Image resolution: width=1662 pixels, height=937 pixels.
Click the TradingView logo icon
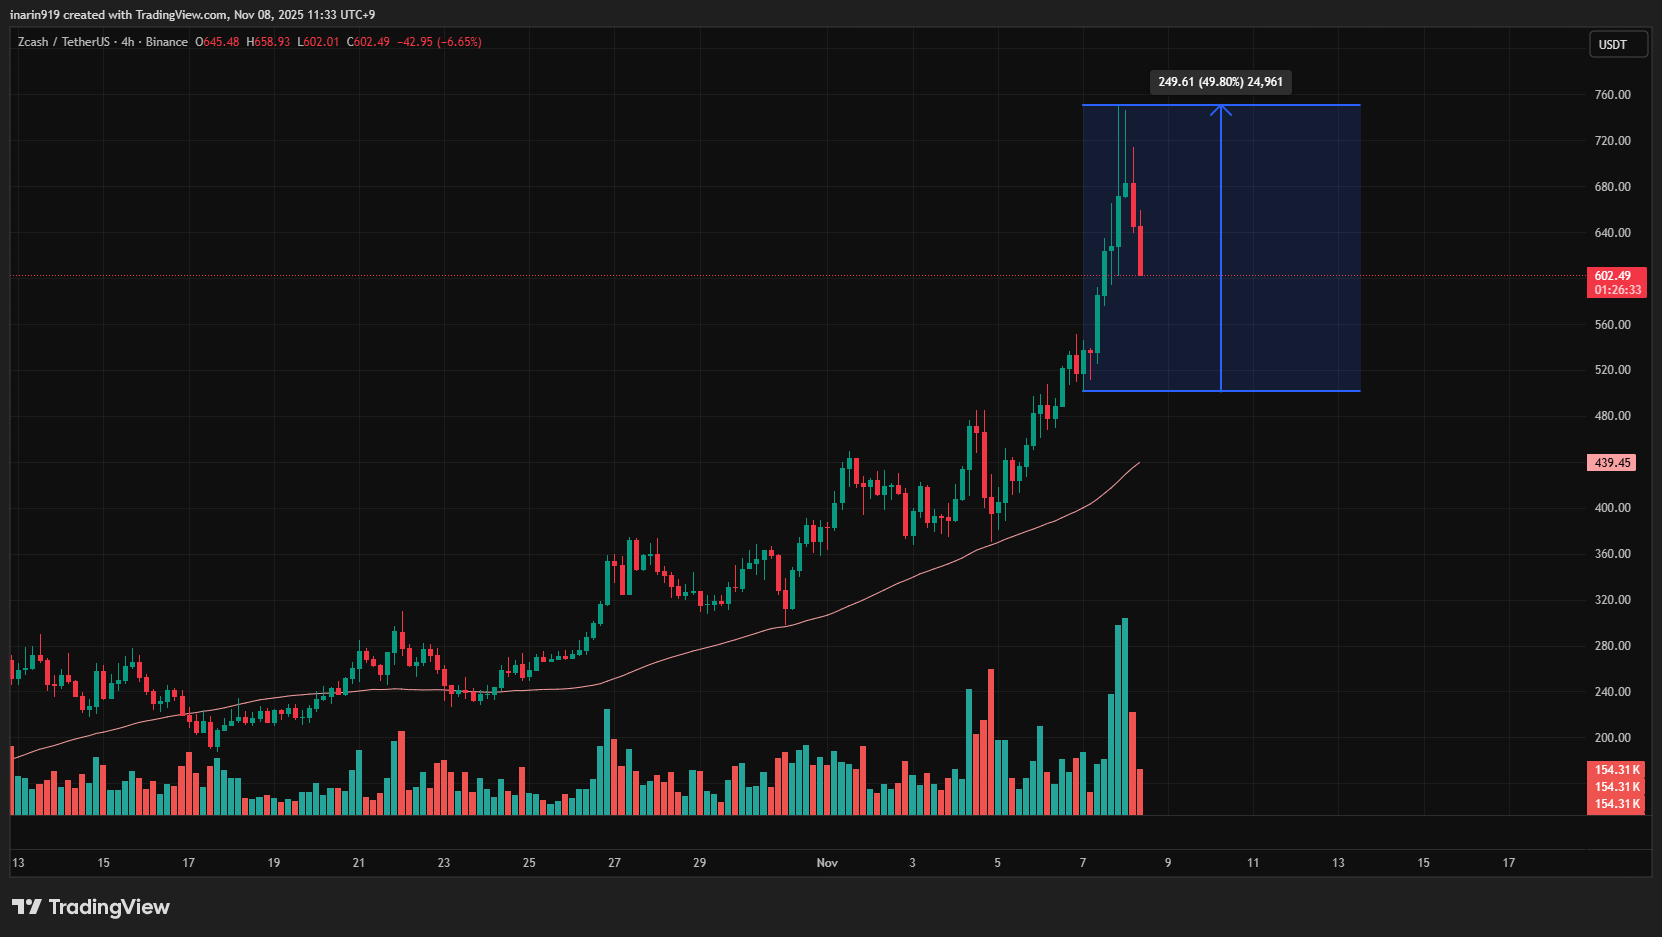coord(27,907)
